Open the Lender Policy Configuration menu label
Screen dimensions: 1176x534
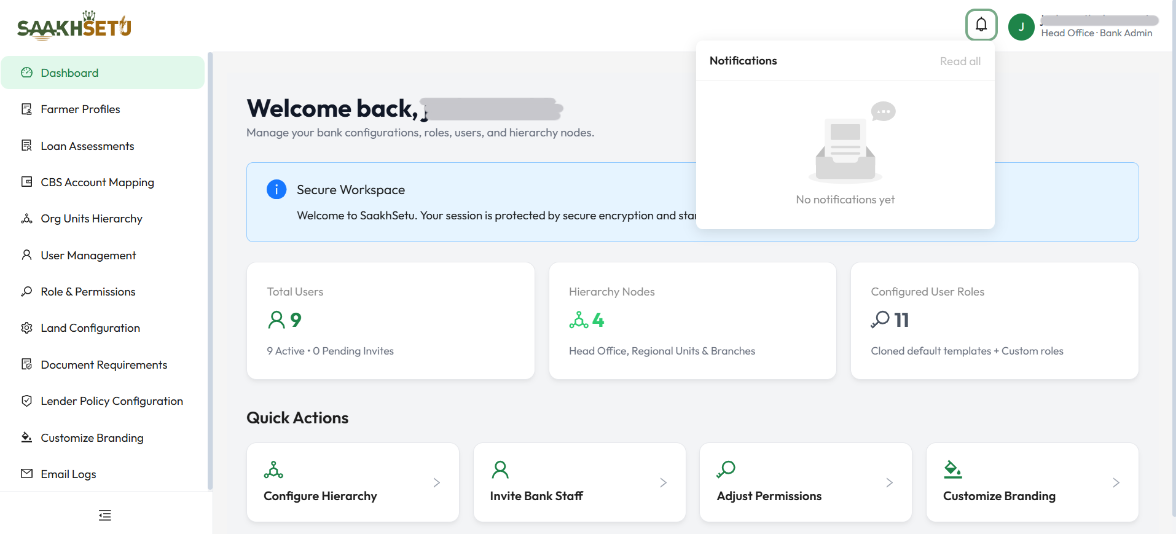pyautogui.click(x=112, y=401)
